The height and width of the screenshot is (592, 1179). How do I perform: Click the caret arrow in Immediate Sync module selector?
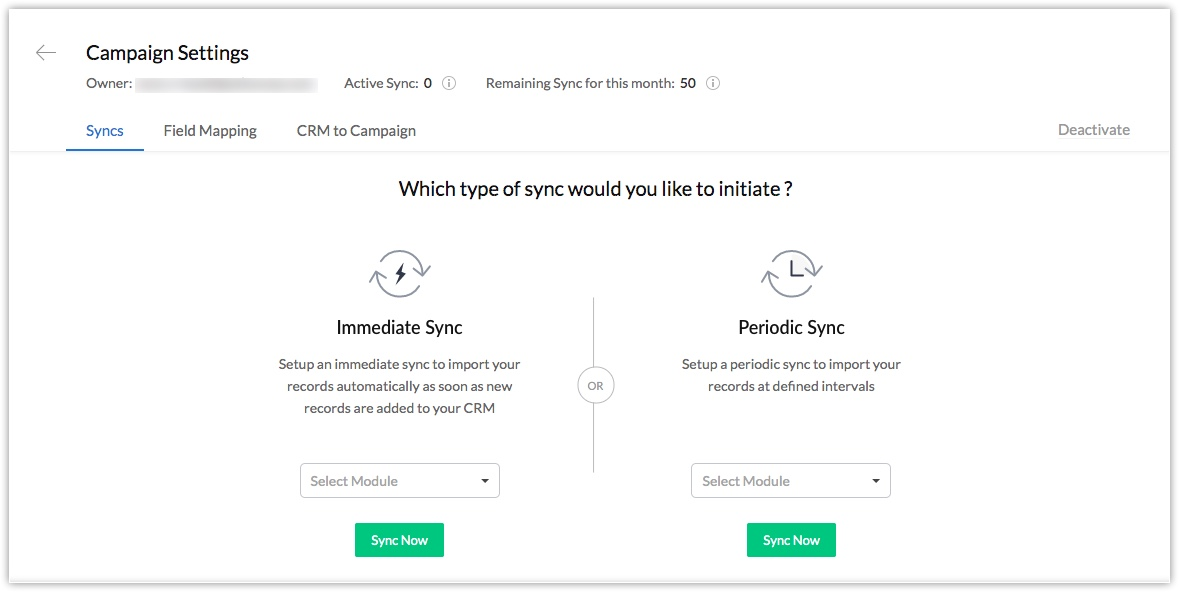[485, 481]
